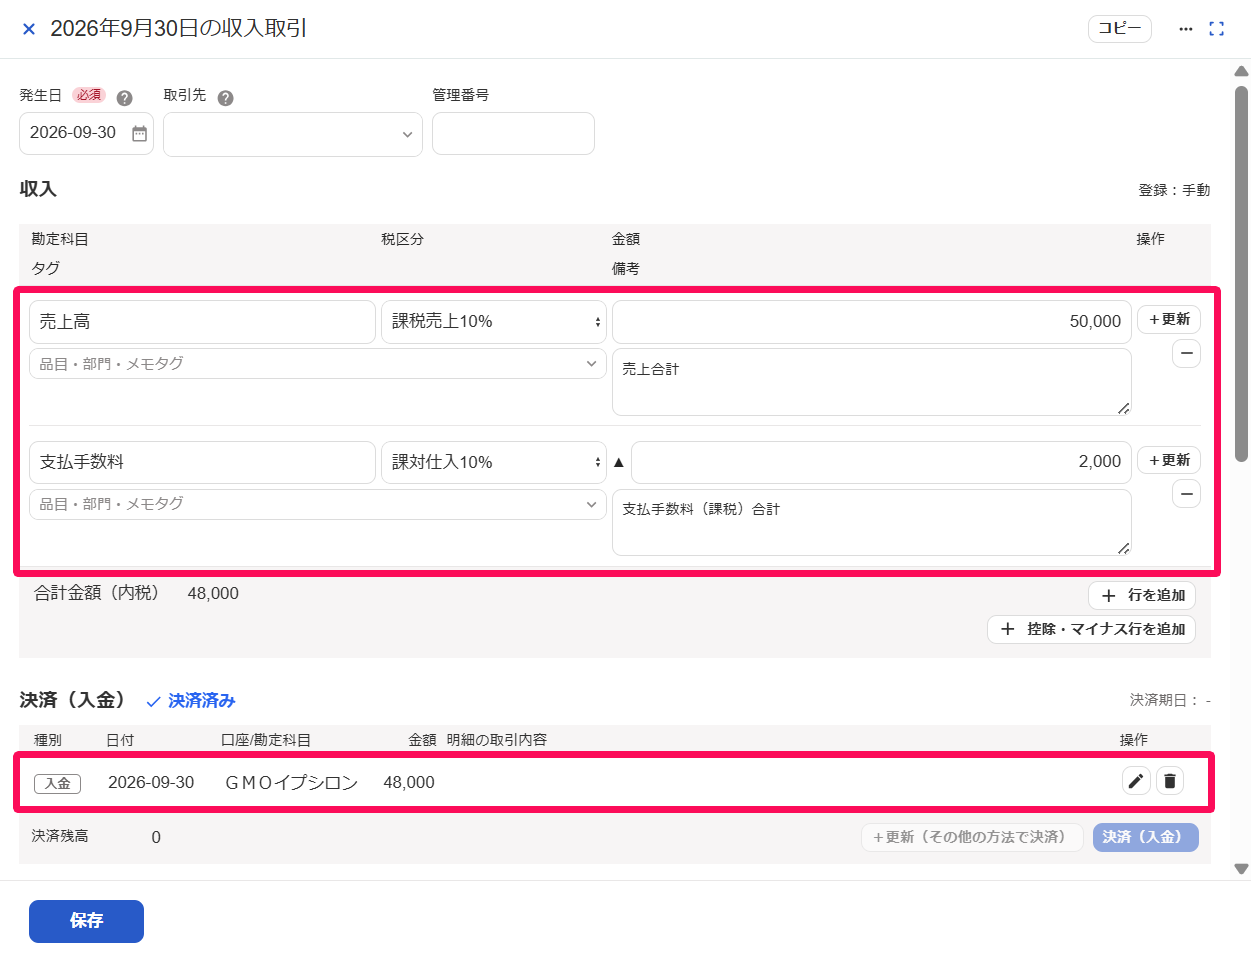Click the amount field showing 2,000
Image resolution: width=1251 pixels, height=963 pixels.
(x=881, y=462)
